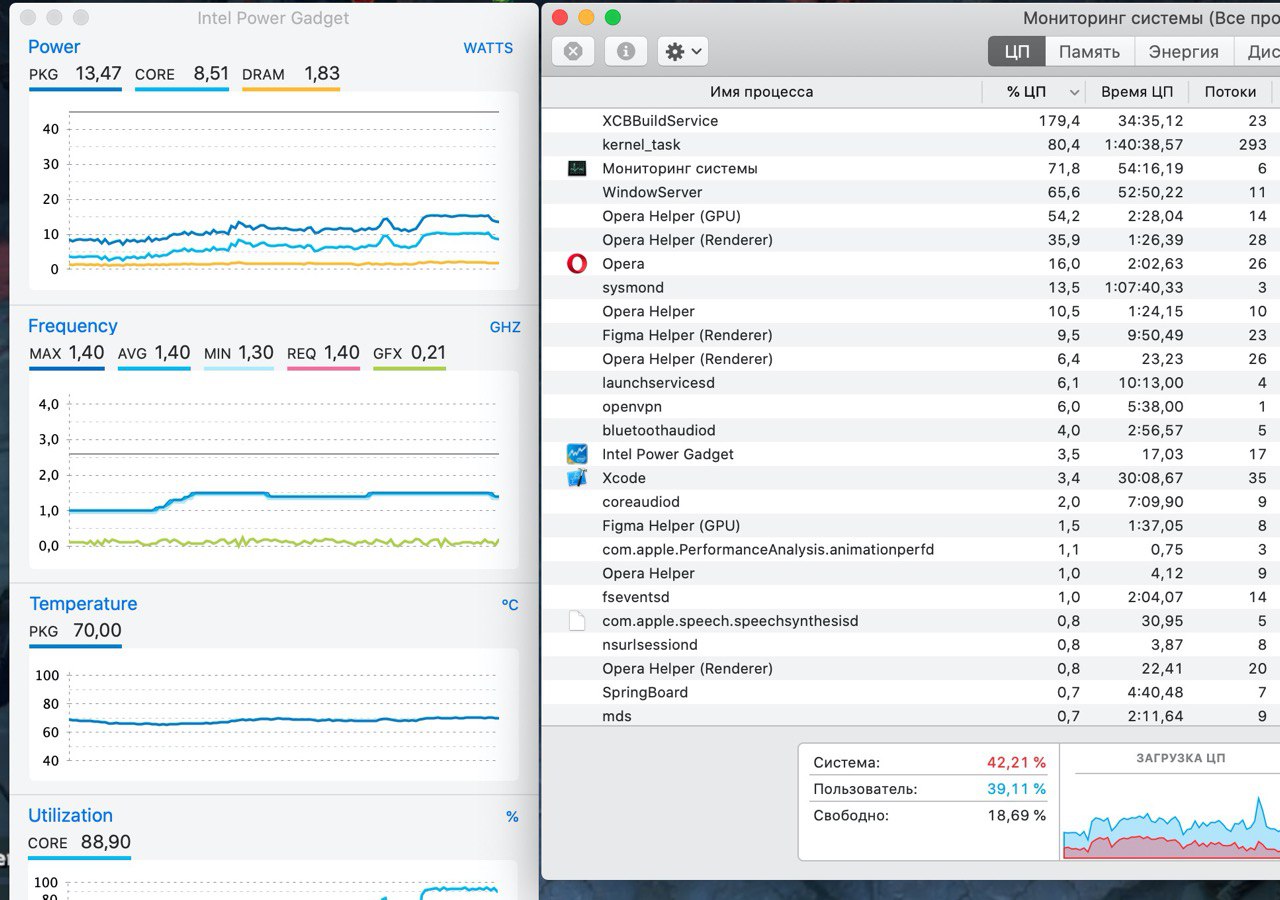1280x900 pixels.
Task: Select the bluetoothaudiod row
Action: point(911,431)
